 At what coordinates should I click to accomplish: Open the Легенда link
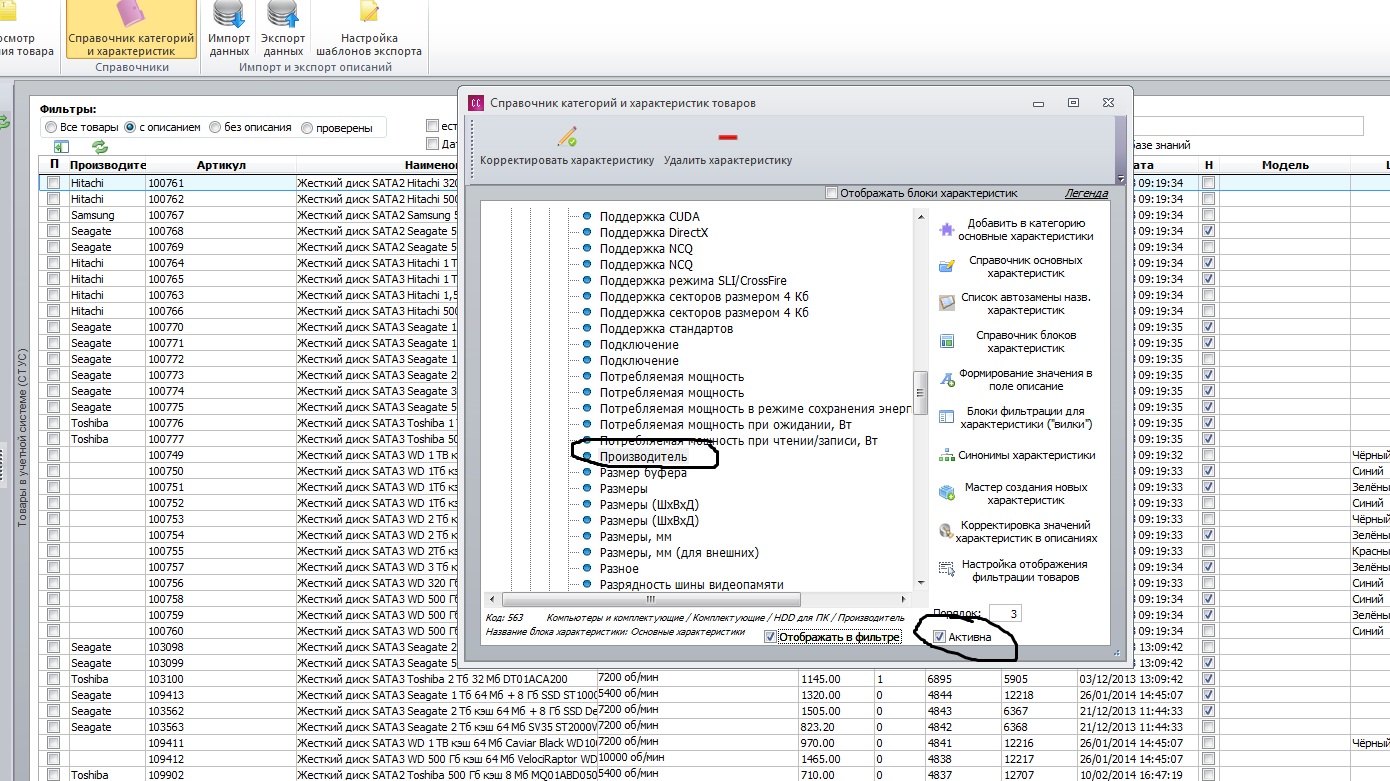(1086, 194)
